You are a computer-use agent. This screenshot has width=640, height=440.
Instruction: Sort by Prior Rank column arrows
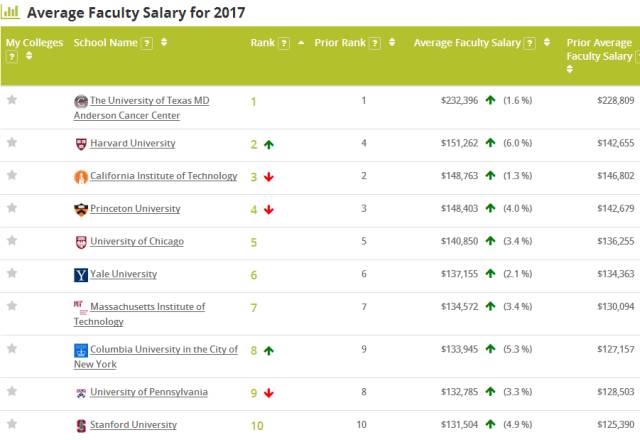coord(391,43)
